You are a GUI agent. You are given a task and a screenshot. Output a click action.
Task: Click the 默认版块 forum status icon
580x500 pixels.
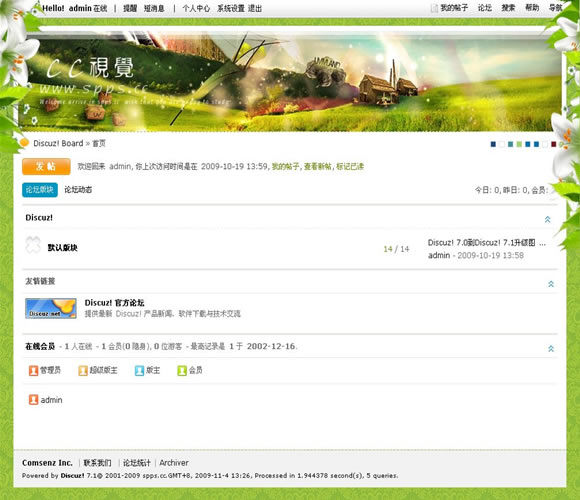(x=33, y=245)
